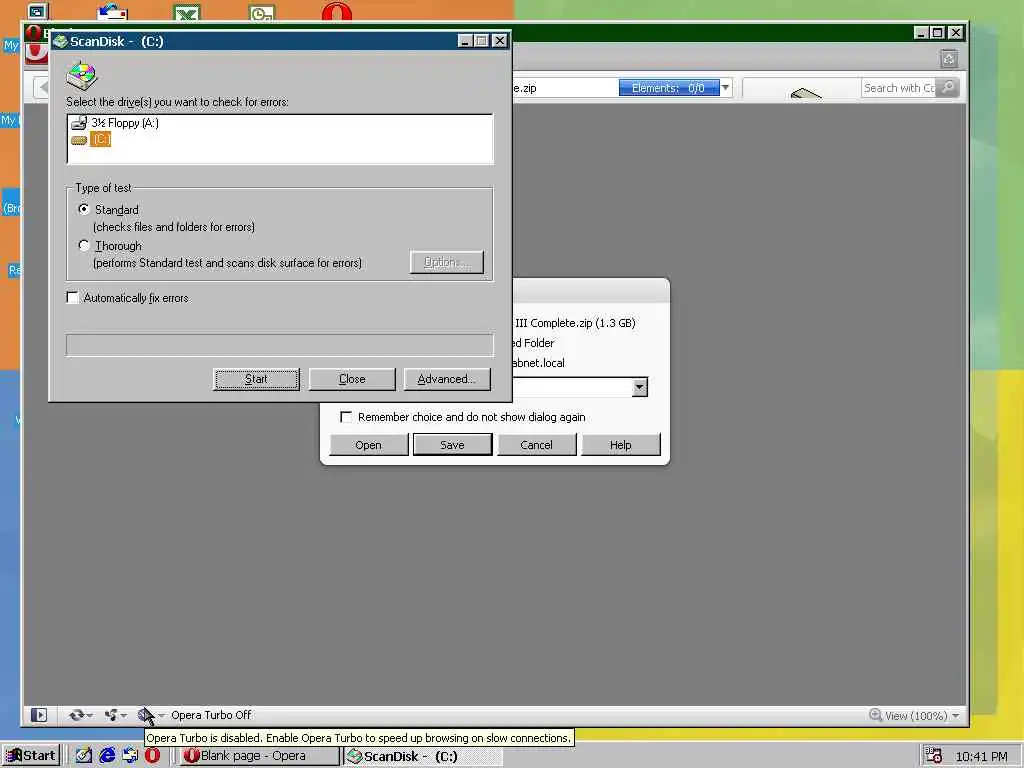Screen dimensions: 1024x768
Task: Click the monitor desktop shortcut icon
Action: (x=38, y=11)
